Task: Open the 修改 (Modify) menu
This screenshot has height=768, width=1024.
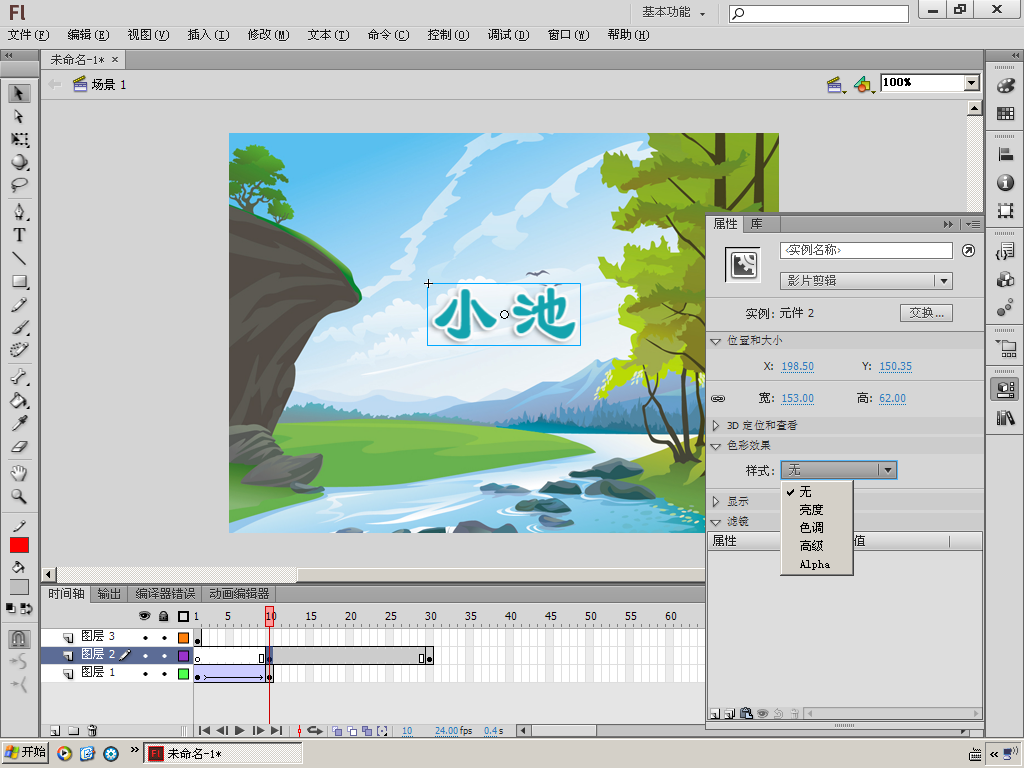Action: click(268, 35)
